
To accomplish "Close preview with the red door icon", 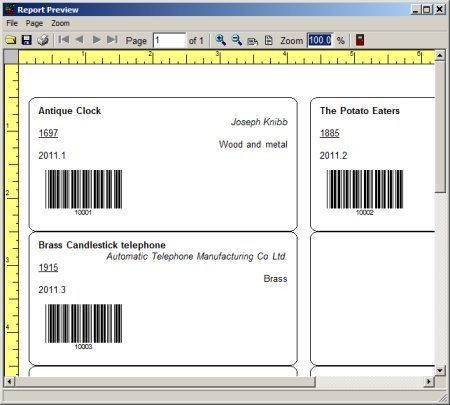I will point(360,40).
